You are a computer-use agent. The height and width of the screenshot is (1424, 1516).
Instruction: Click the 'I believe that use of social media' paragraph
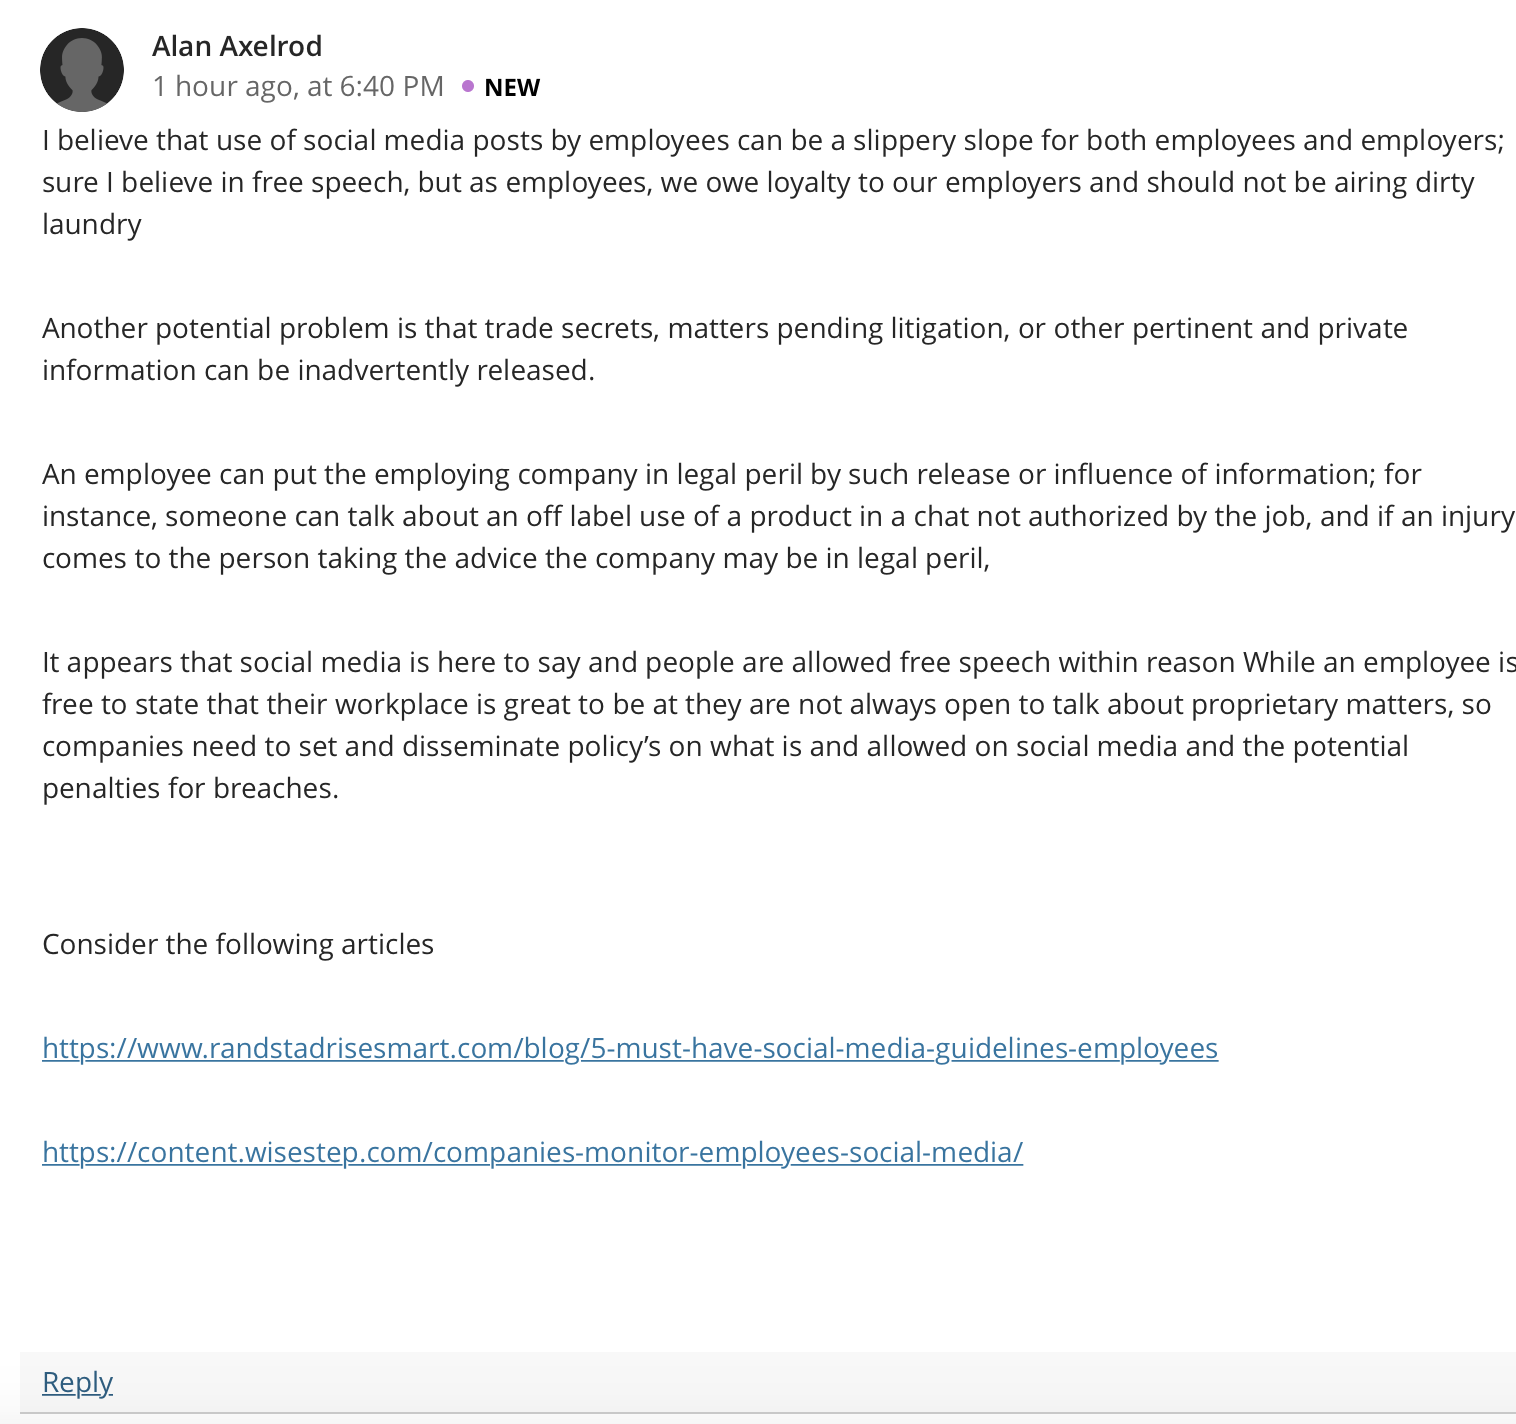pyautogui.click(x=773, y=182)
